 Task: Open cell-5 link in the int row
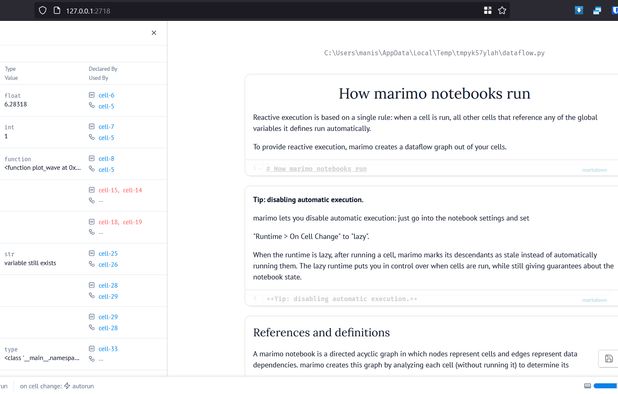(x=106, y=138)
